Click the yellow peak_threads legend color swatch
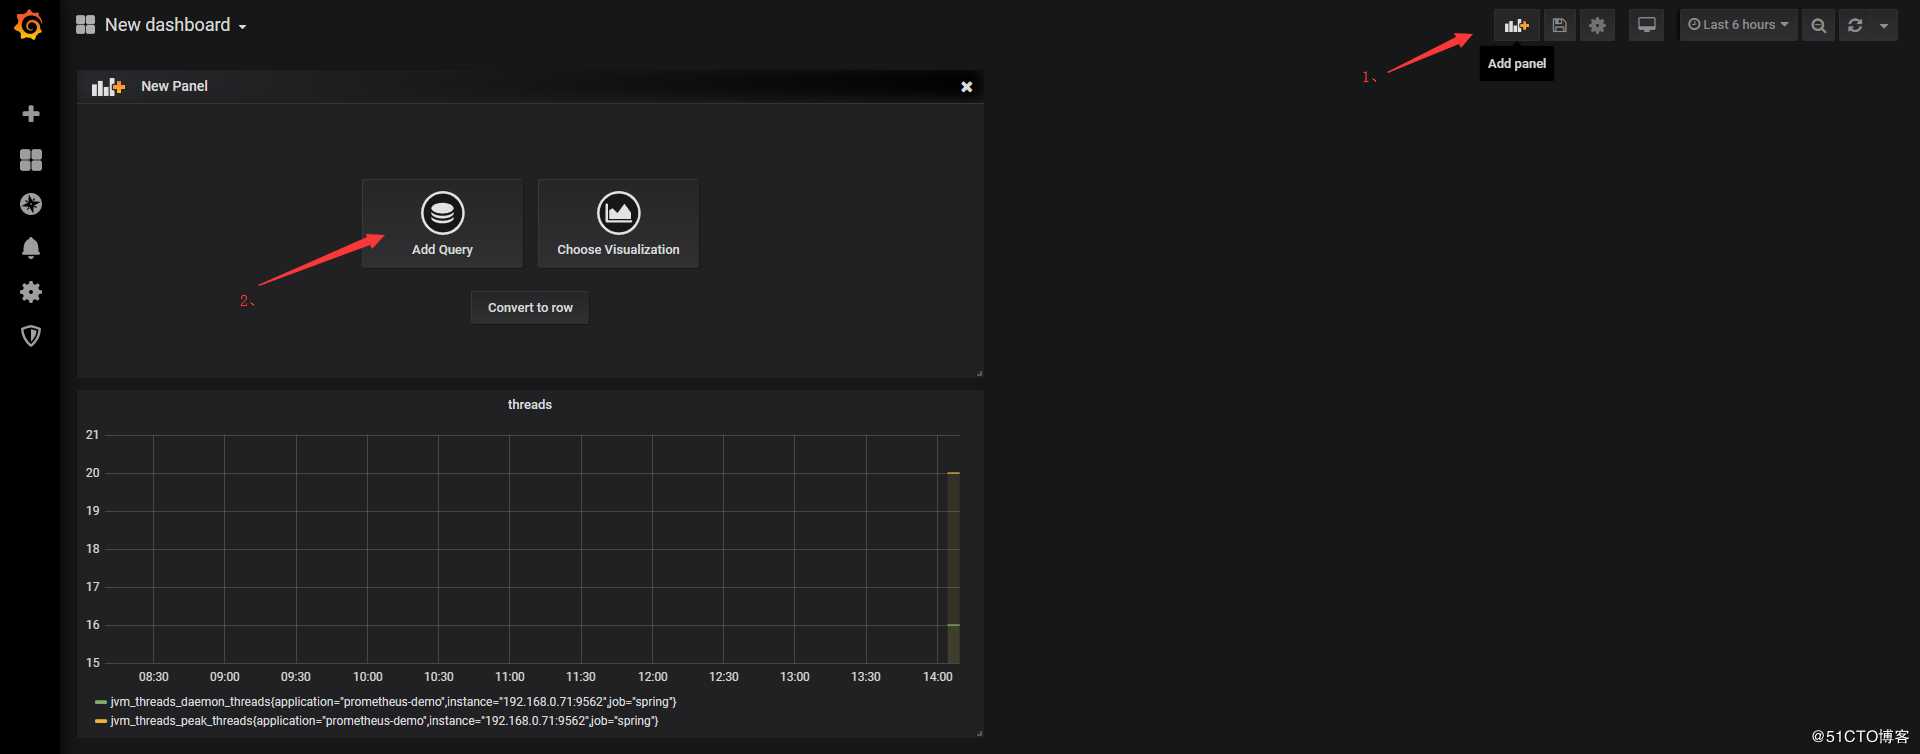This screenshot has width=1920, height=754. (x=101, y=721)
